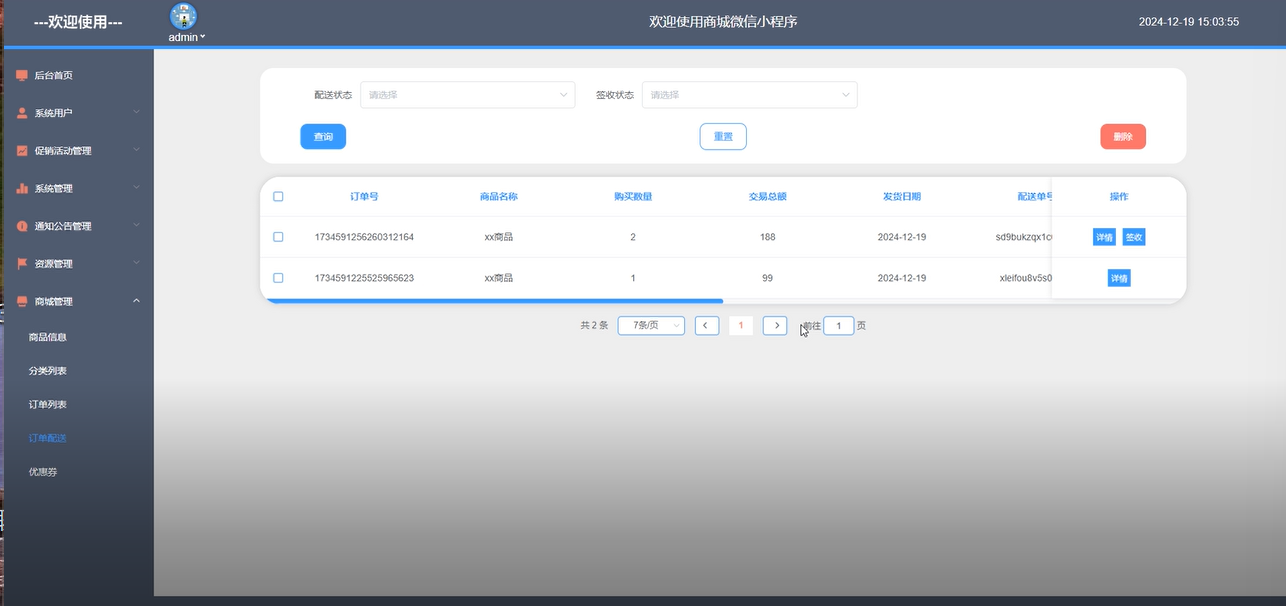
Task: Open the 配送状态 dropdown
Action: point(468,95)
